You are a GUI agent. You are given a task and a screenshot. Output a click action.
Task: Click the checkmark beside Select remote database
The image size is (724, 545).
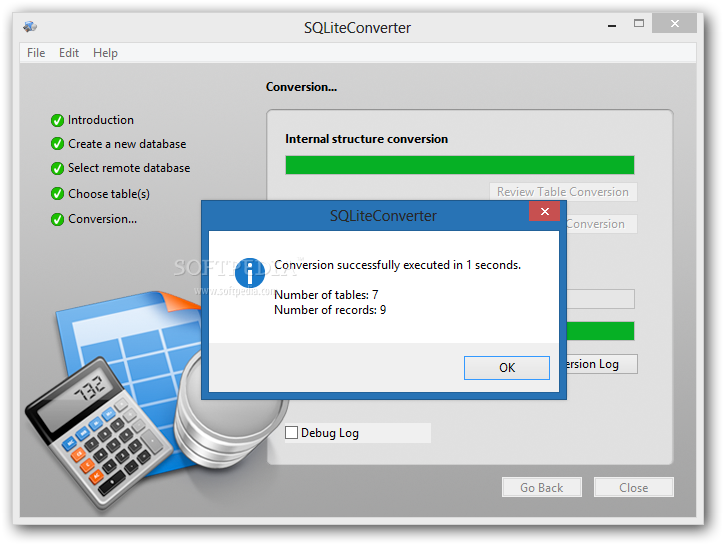tap(57, 169)
